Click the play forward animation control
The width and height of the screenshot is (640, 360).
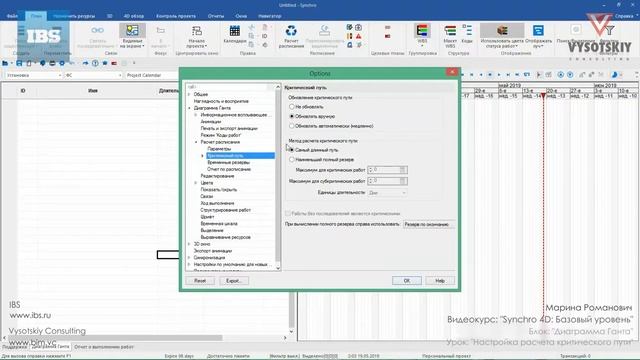coord(499,75)
